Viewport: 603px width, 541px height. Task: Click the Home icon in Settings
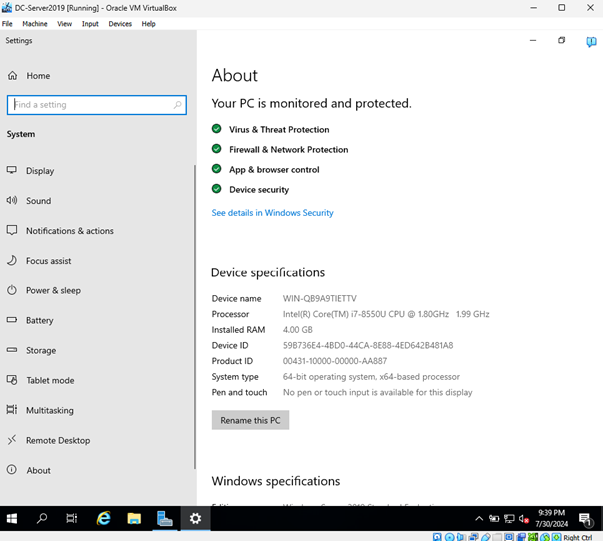point(13,76)
